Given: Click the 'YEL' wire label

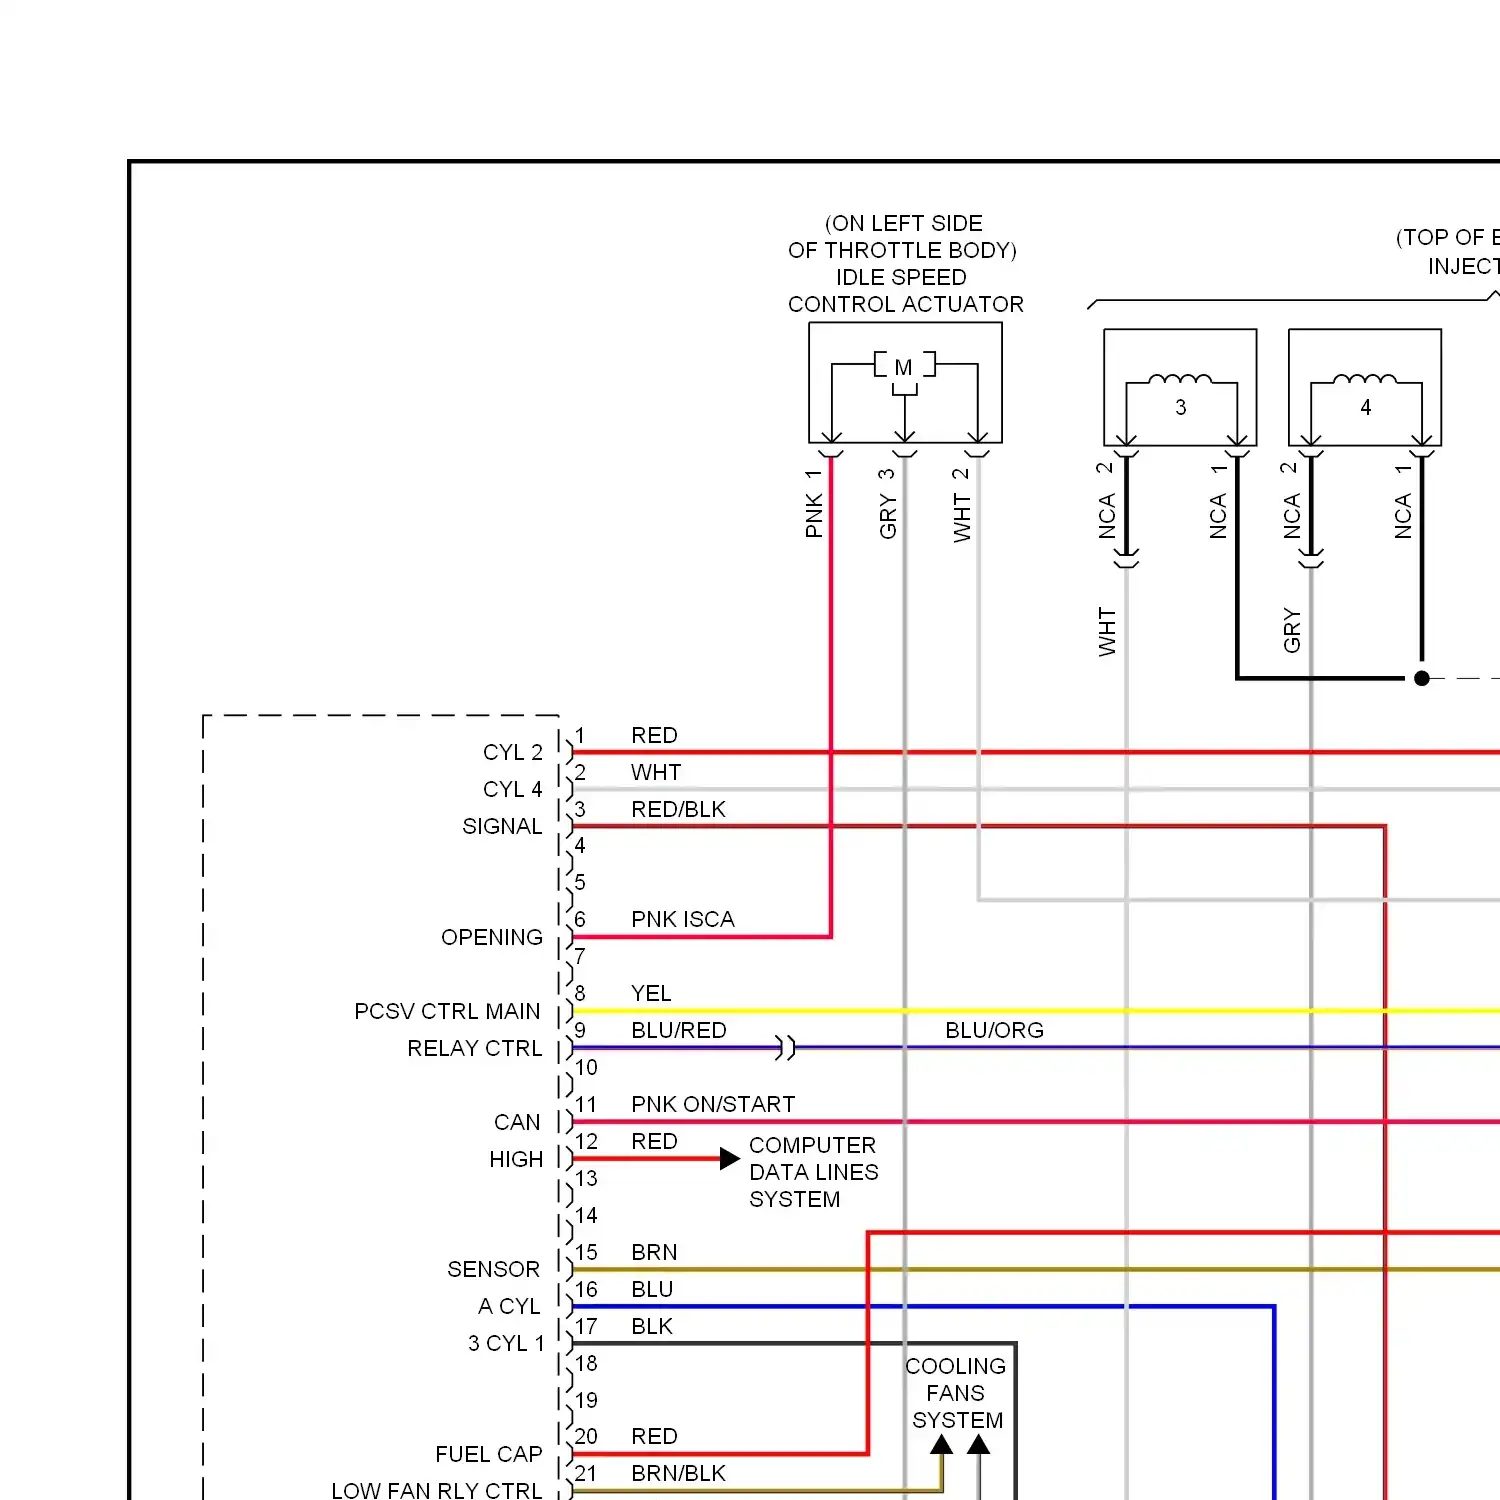Looking at the screenshot, I should tap(651, 993).
